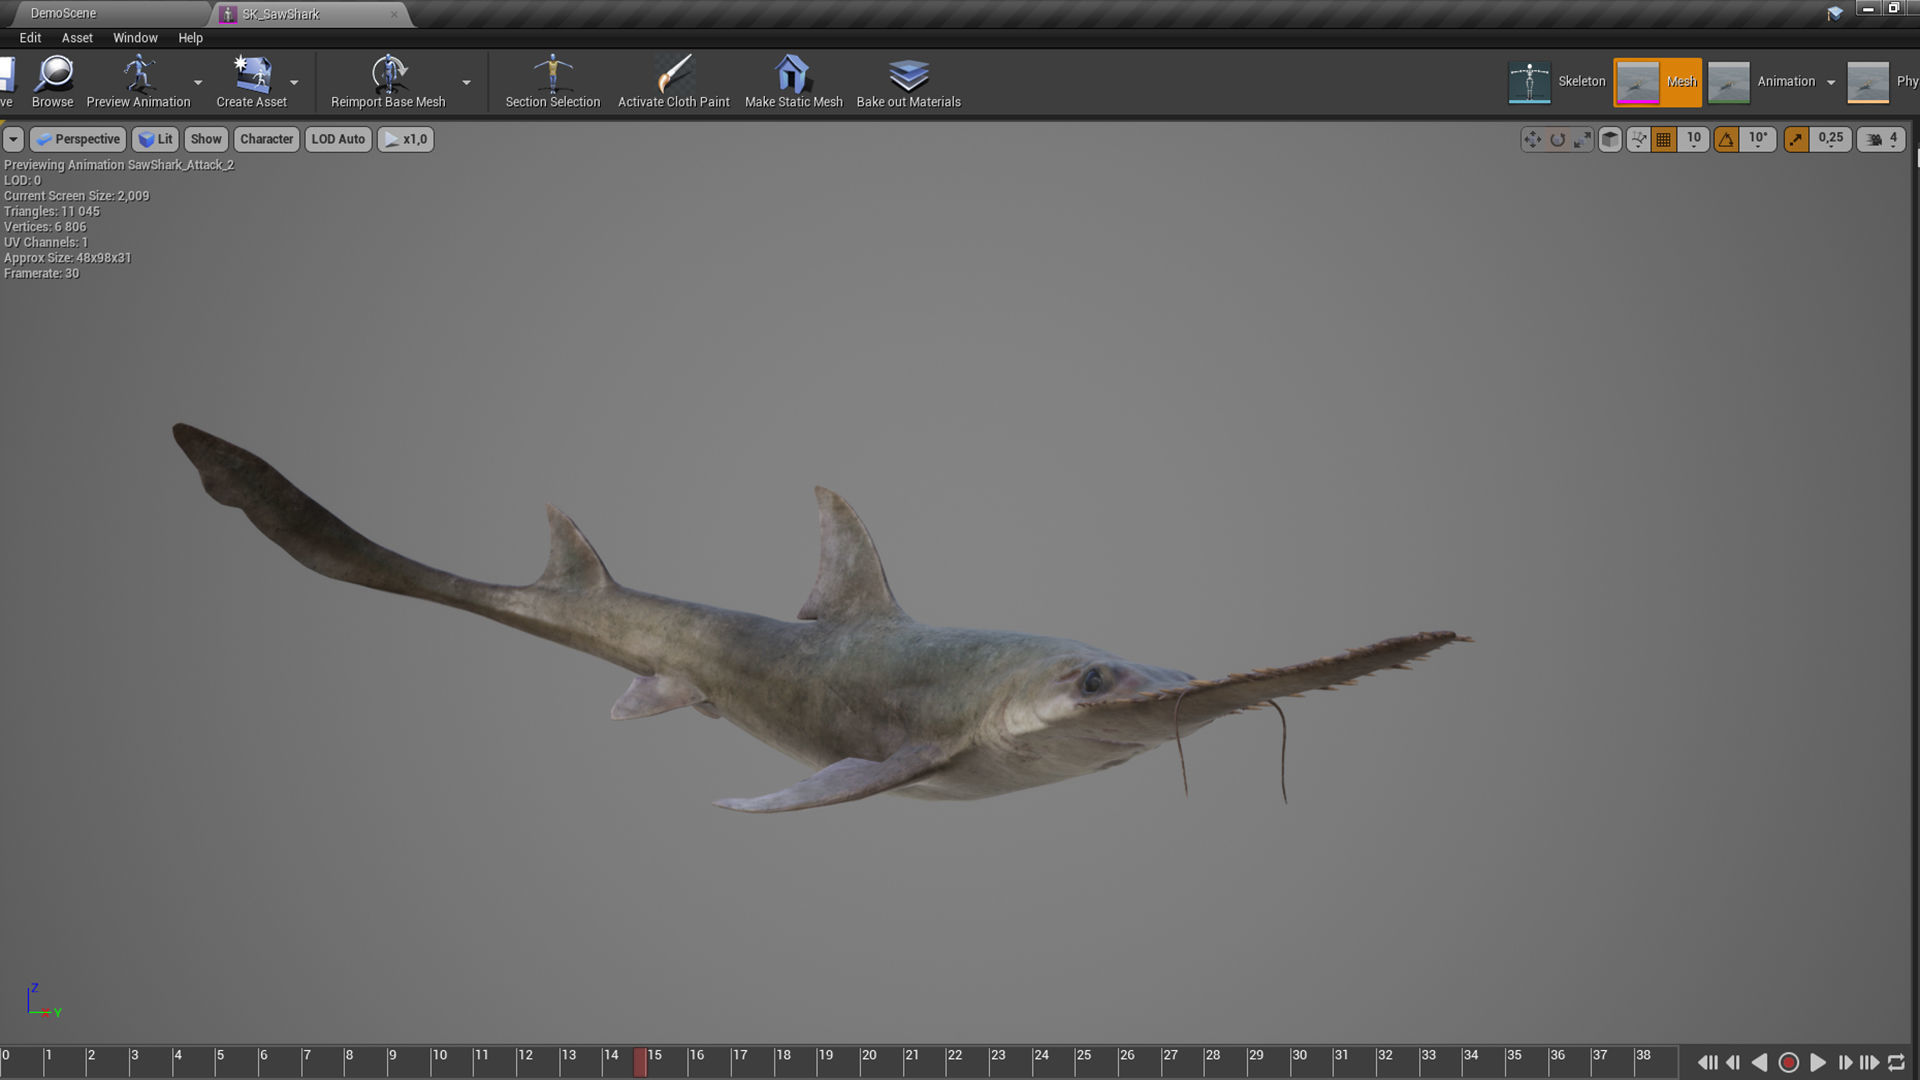This screenshot has height=1080, width=1920.
Task: Open the camera speed dropdown
Action: pyautogui.click(x=1882, y=140)
